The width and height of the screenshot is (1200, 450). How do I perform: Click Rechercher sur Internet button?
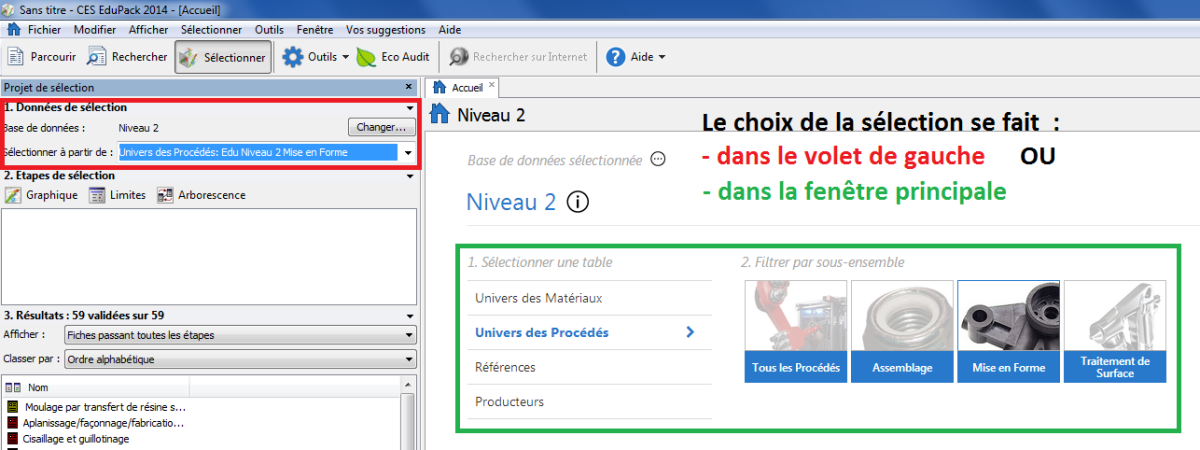[518, 57]
